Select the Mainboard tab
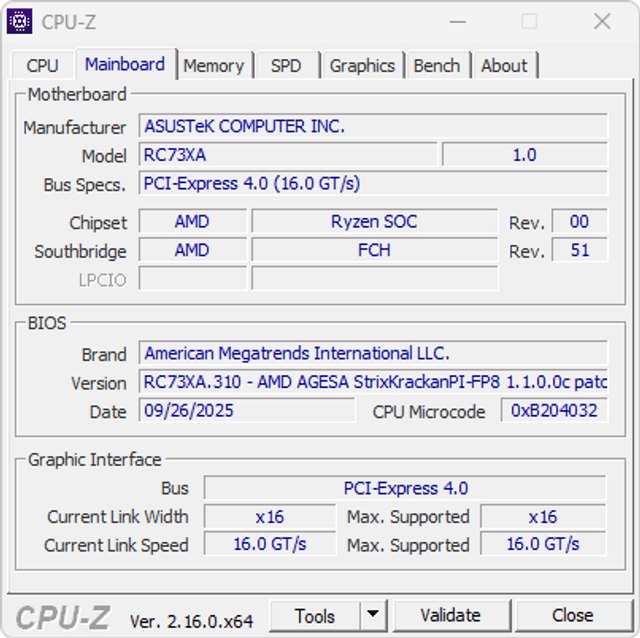640x638 pixels. coord(125,64)
